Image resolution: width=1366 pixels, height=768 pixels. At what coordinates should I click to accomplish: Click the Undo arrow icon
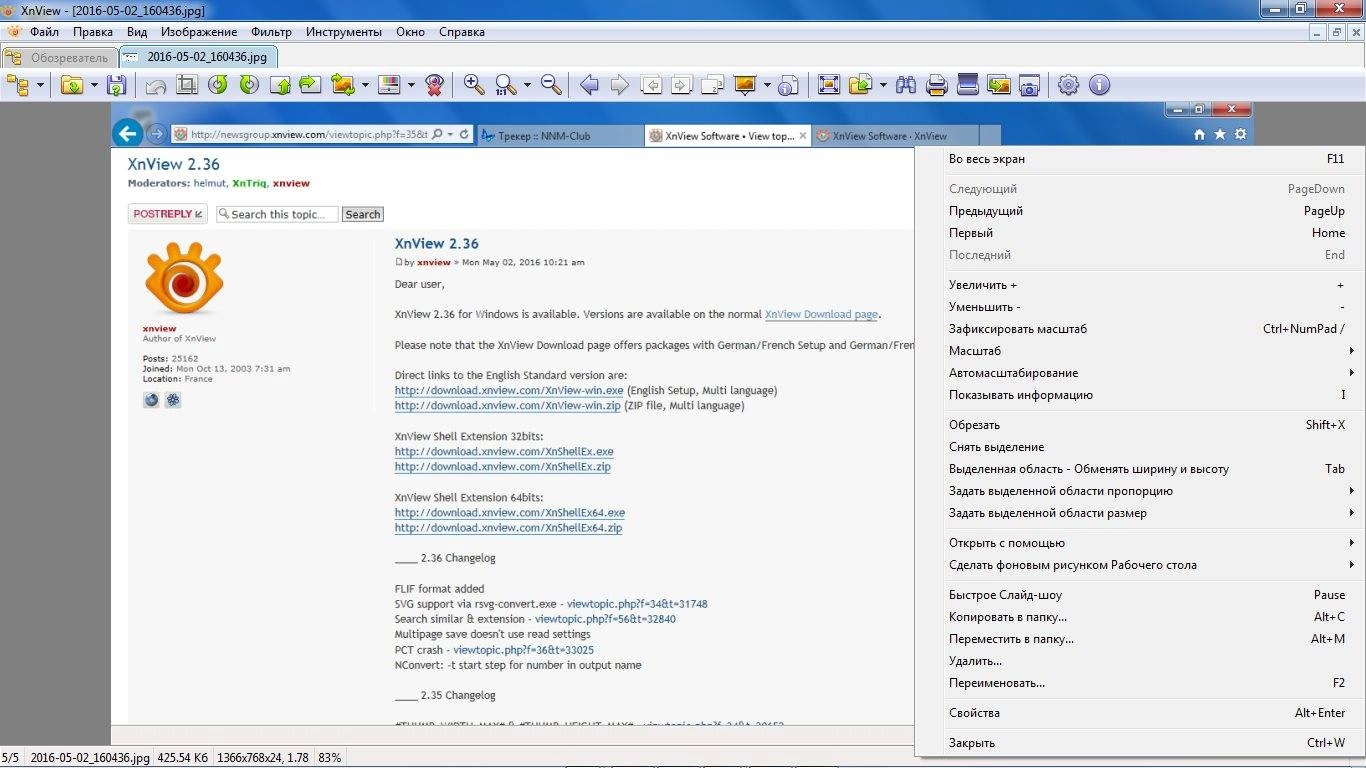156,86
